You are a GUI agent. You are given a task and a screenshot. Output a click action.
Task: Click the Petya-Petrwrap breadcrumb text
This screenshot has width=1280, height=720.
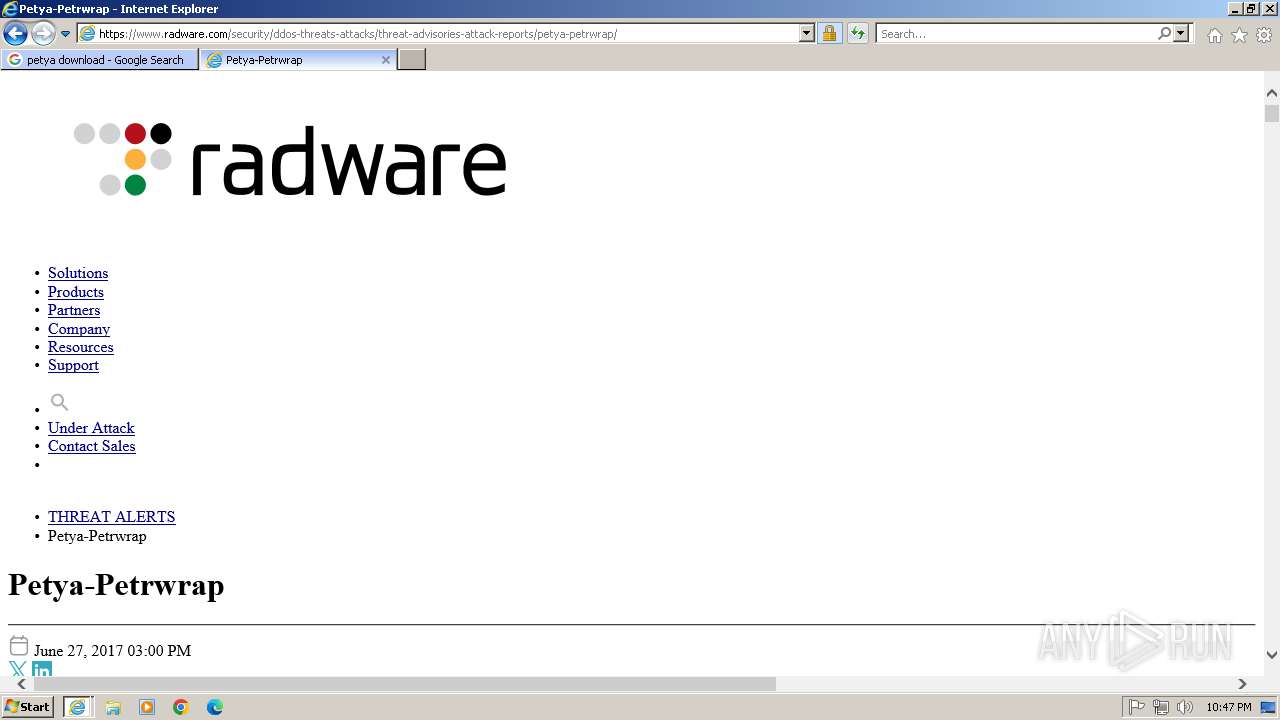97,536
